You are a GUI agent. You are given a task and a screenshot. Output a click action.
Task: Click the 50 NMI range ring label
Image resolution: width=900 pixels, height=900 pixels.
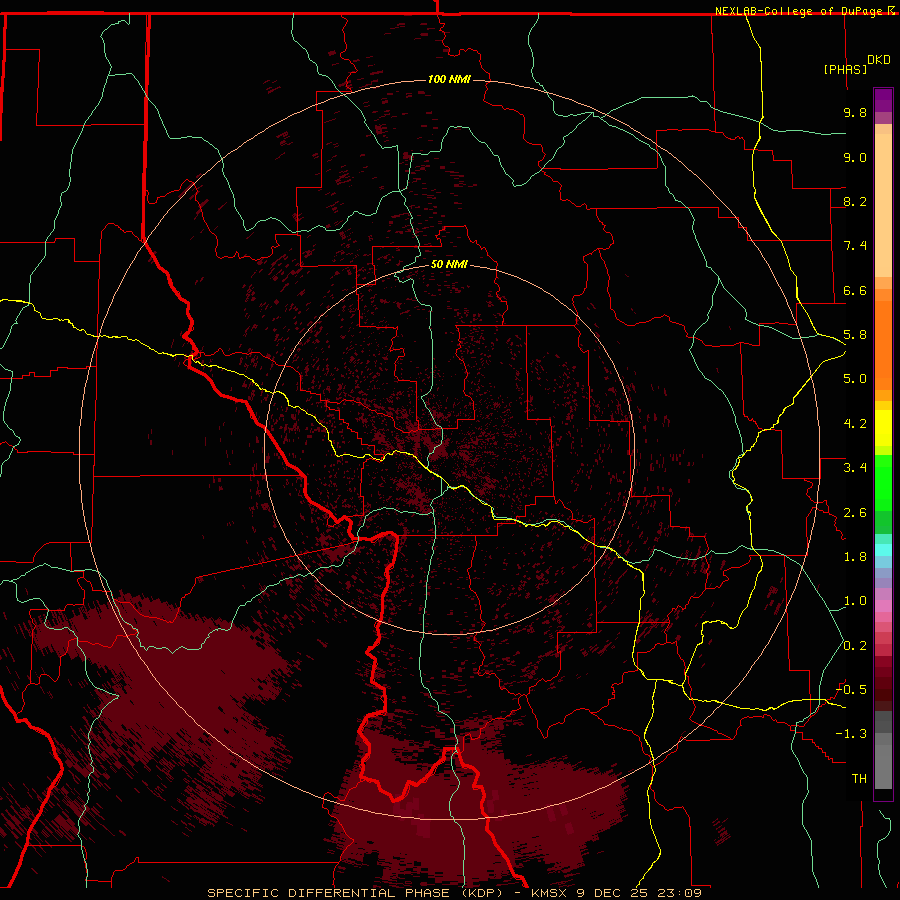[x=449, y=264]
